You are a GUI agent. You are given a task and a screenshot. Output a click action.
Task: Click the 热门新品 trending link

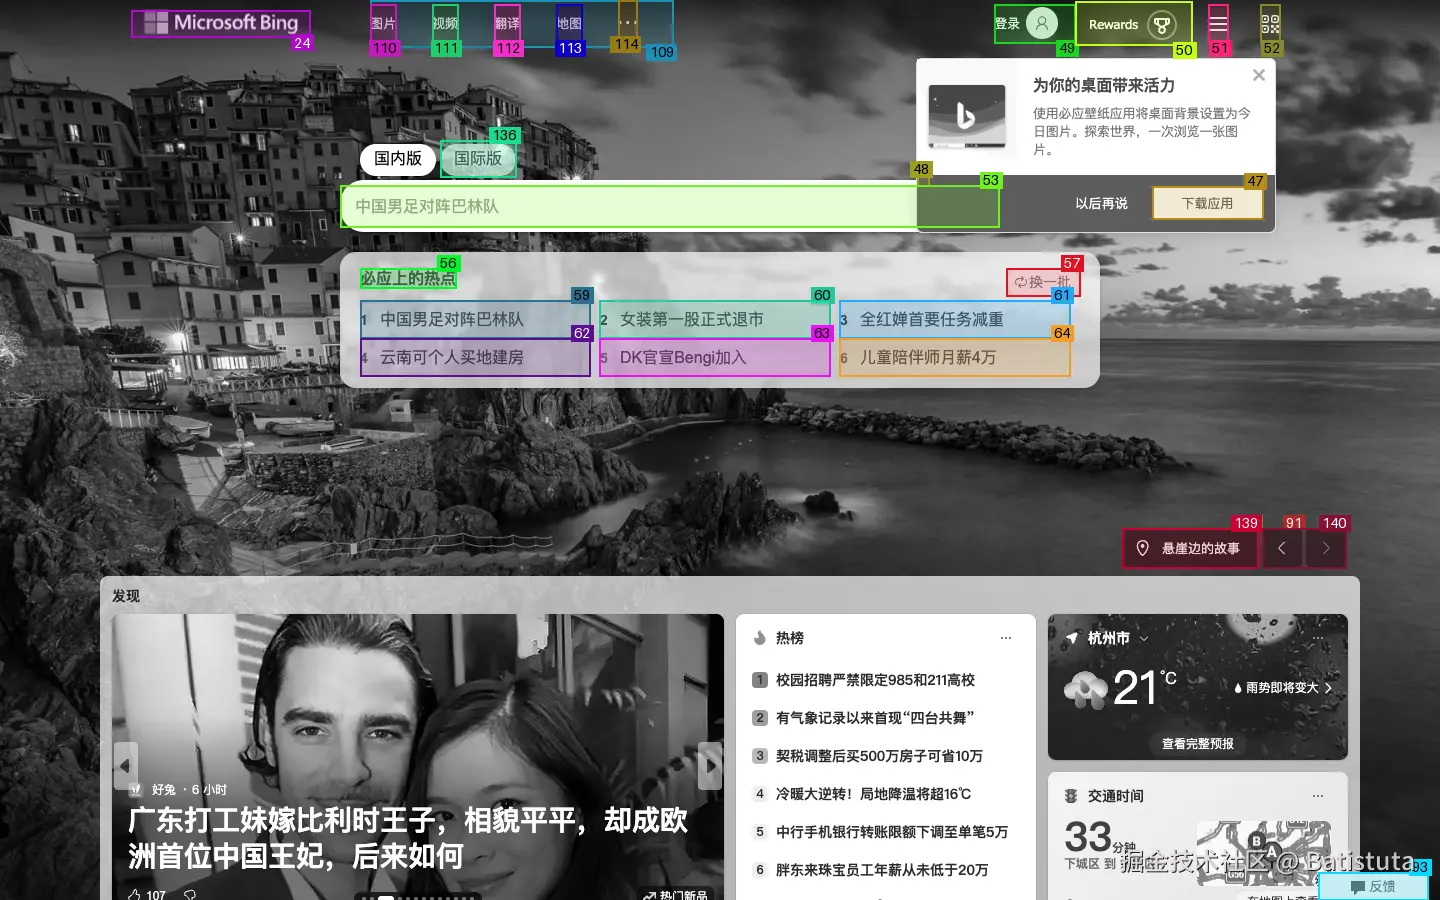[676, 895]
